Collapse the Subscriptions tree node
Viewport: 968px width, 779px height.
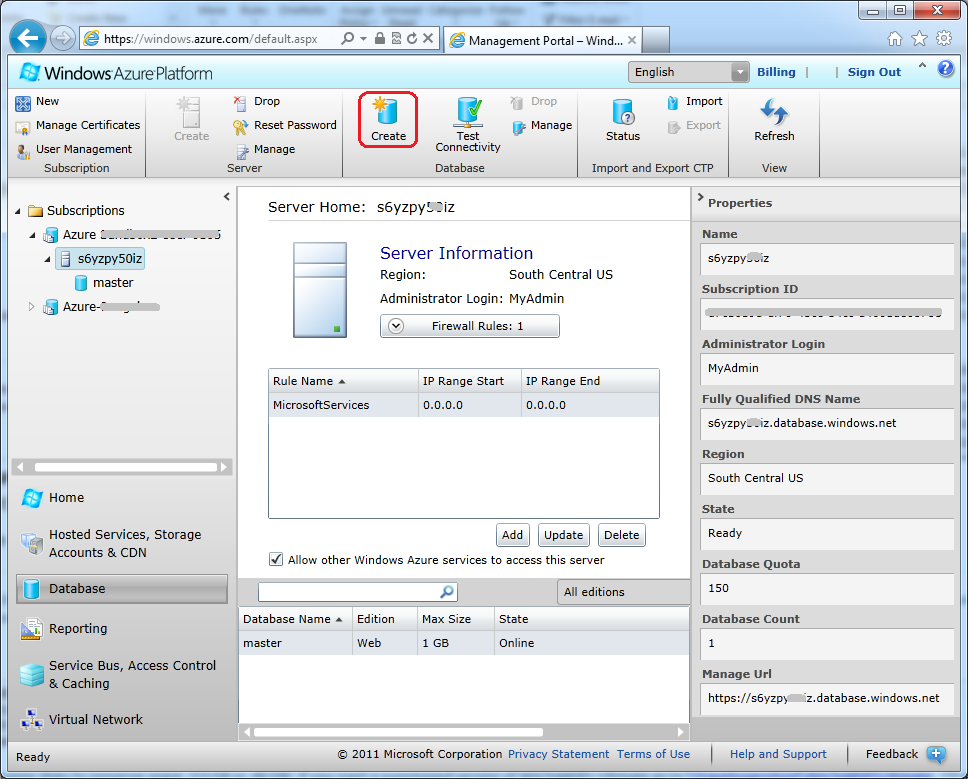18,211
